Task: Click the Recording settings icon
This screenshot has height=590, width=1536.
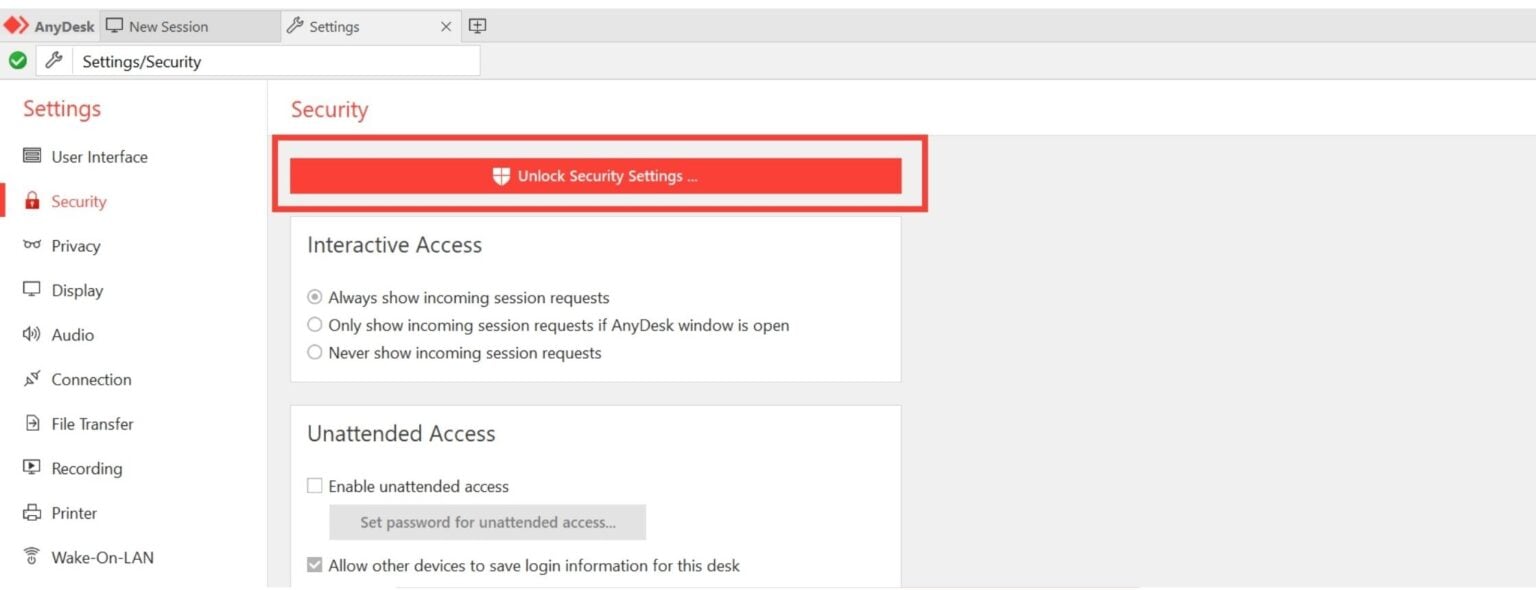Action: pyautogui.click(x=34, y=468)
